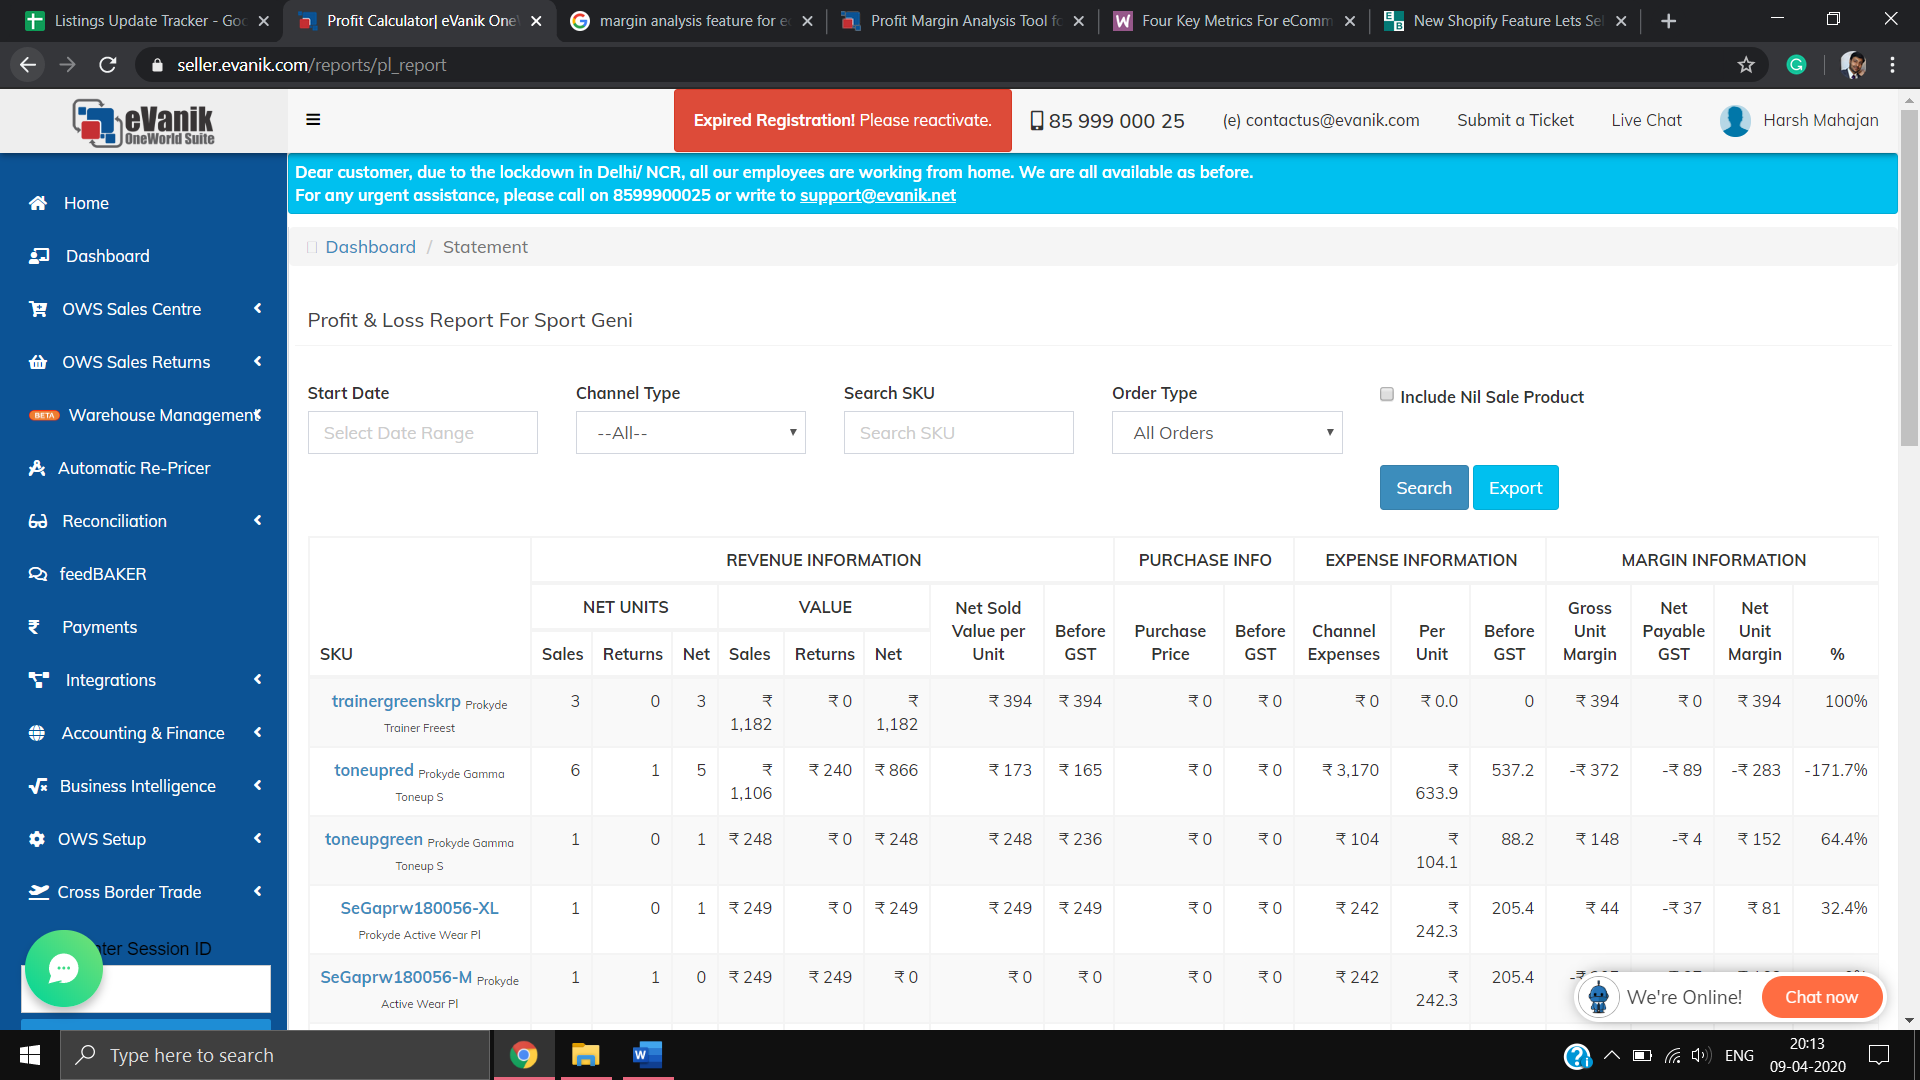
Task: Open the Order Type dropdown menu
Action: pyautogui.click(x=1224, y=433)
